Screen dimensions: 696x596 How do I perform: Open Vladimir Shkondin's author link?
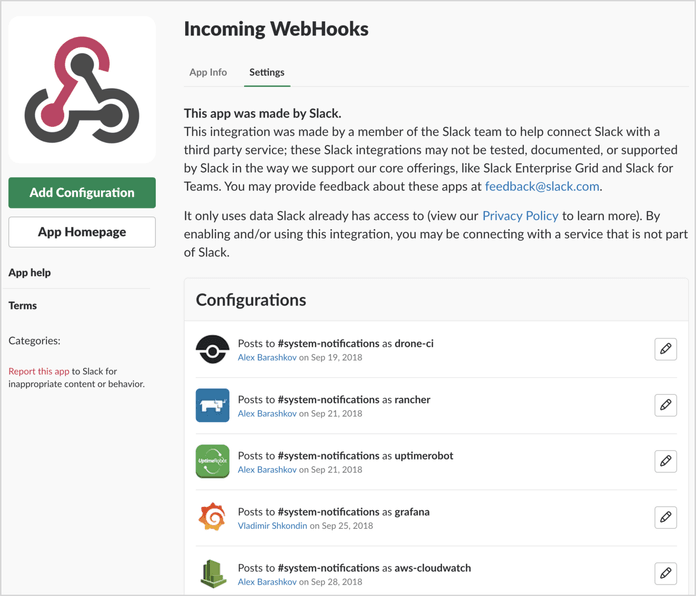point(272,525)
